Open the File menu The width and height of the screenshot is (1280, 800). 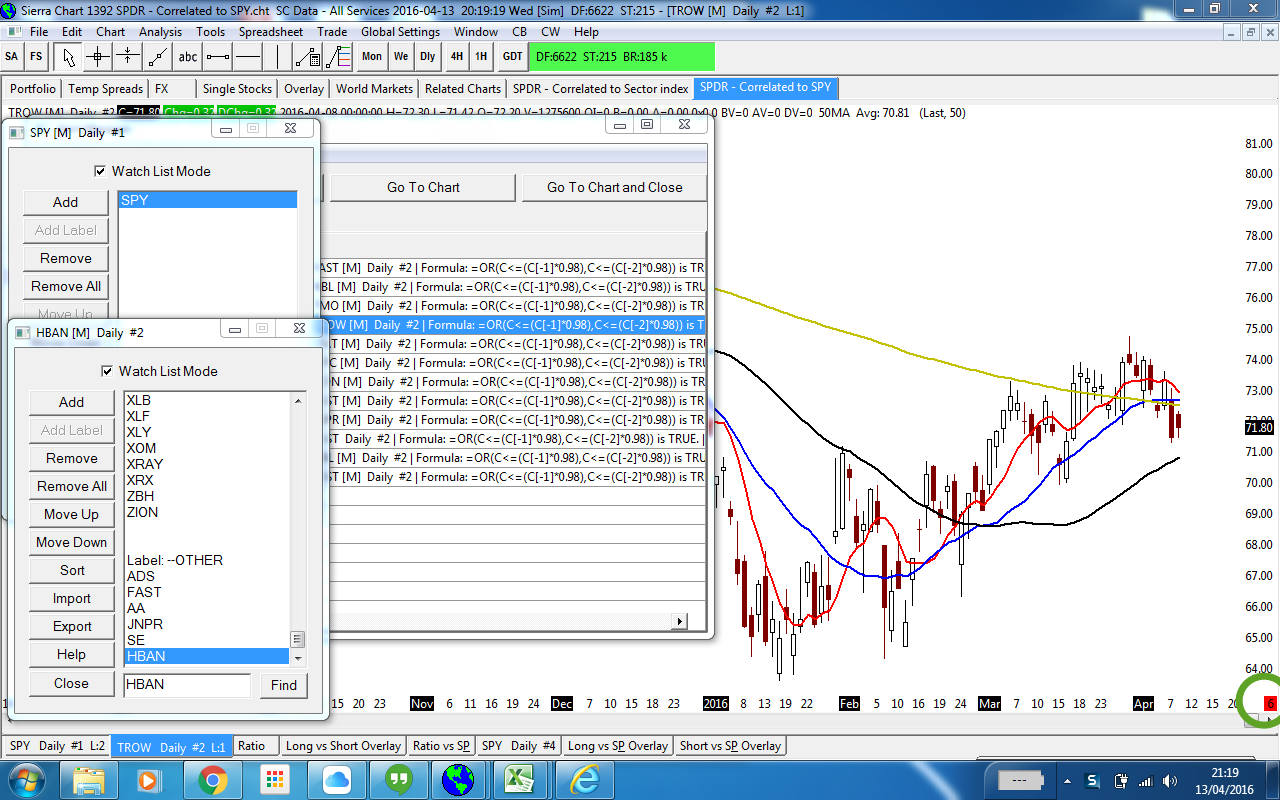[39, 32]
